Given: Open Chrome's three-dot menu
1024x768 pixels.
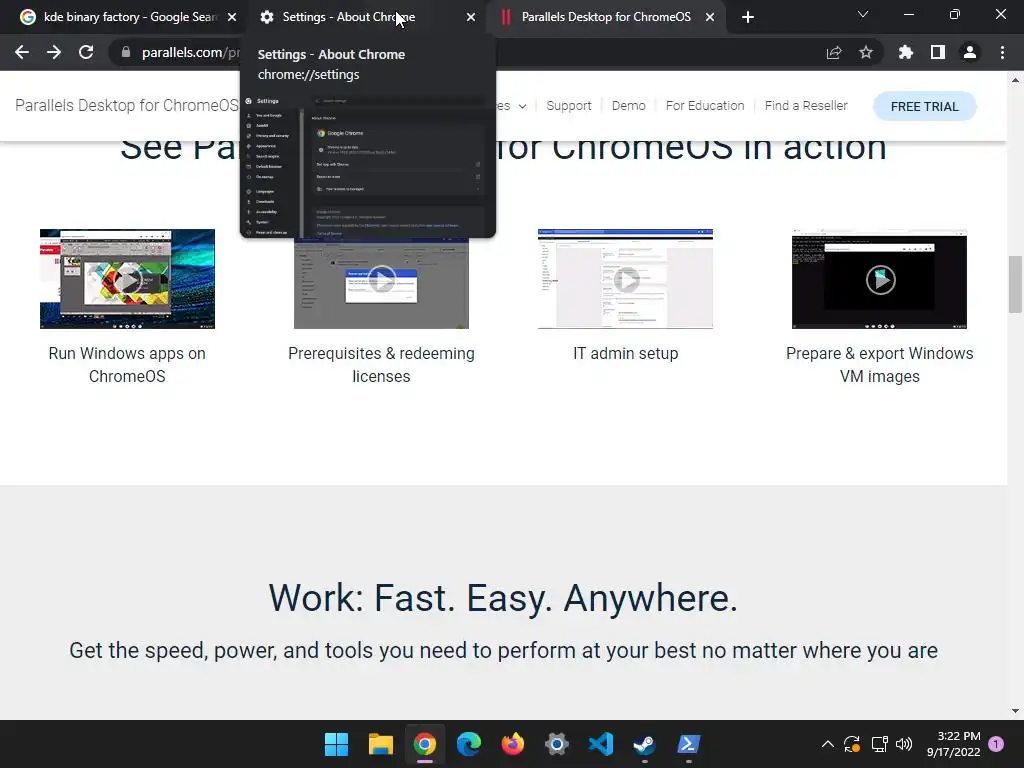Looking at the screenshot, I should pyautogui.click(x=1002, y=52).
